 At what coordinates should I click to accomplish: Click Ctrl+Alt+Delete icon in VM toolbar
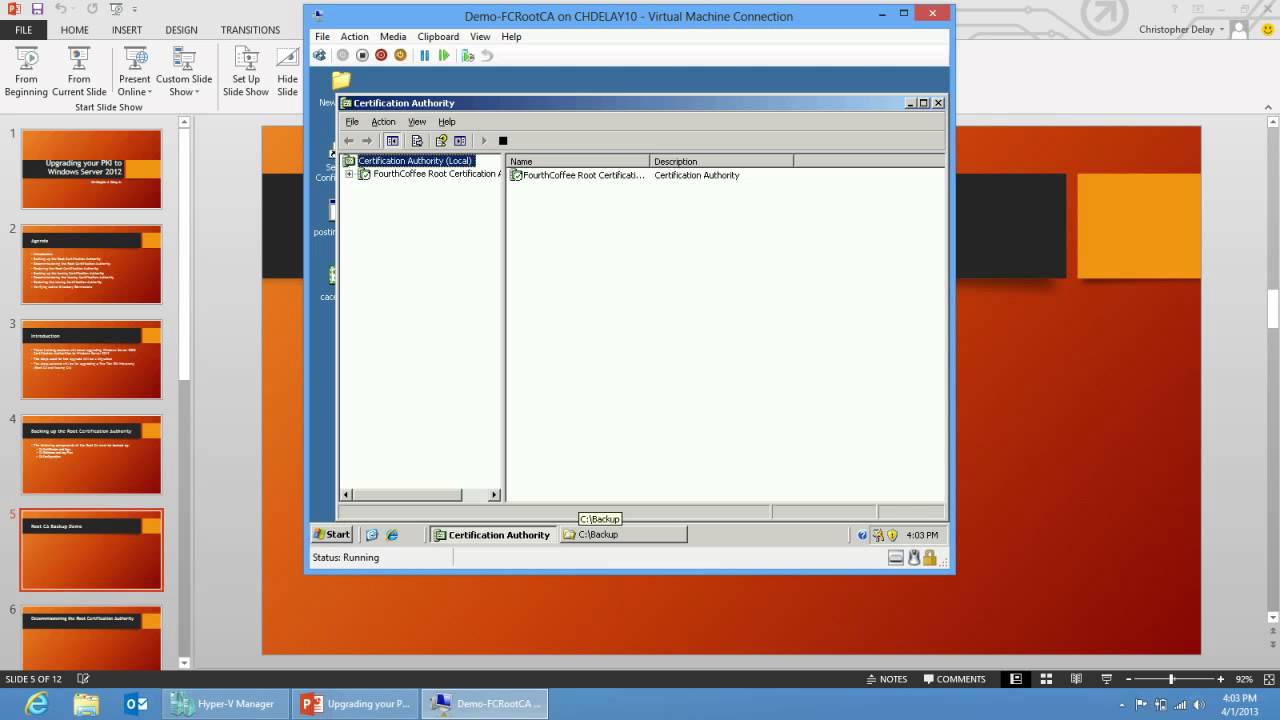pyautogui.click(x=320, y=55)
